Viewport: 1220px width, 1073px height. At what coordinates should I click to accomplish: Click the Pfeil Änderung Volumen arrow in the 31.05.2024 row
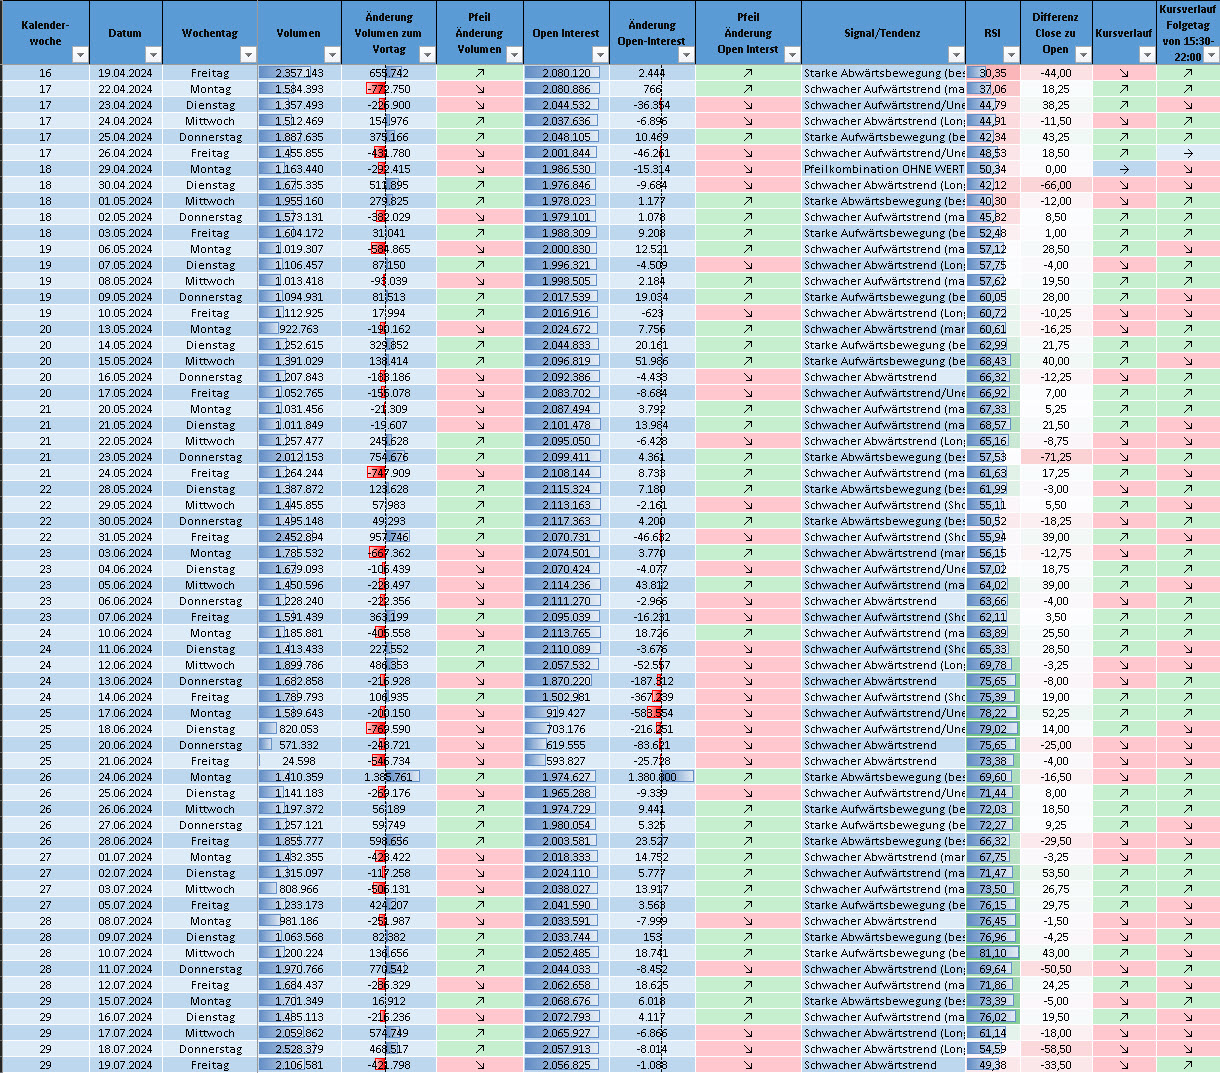pos(480,537)
